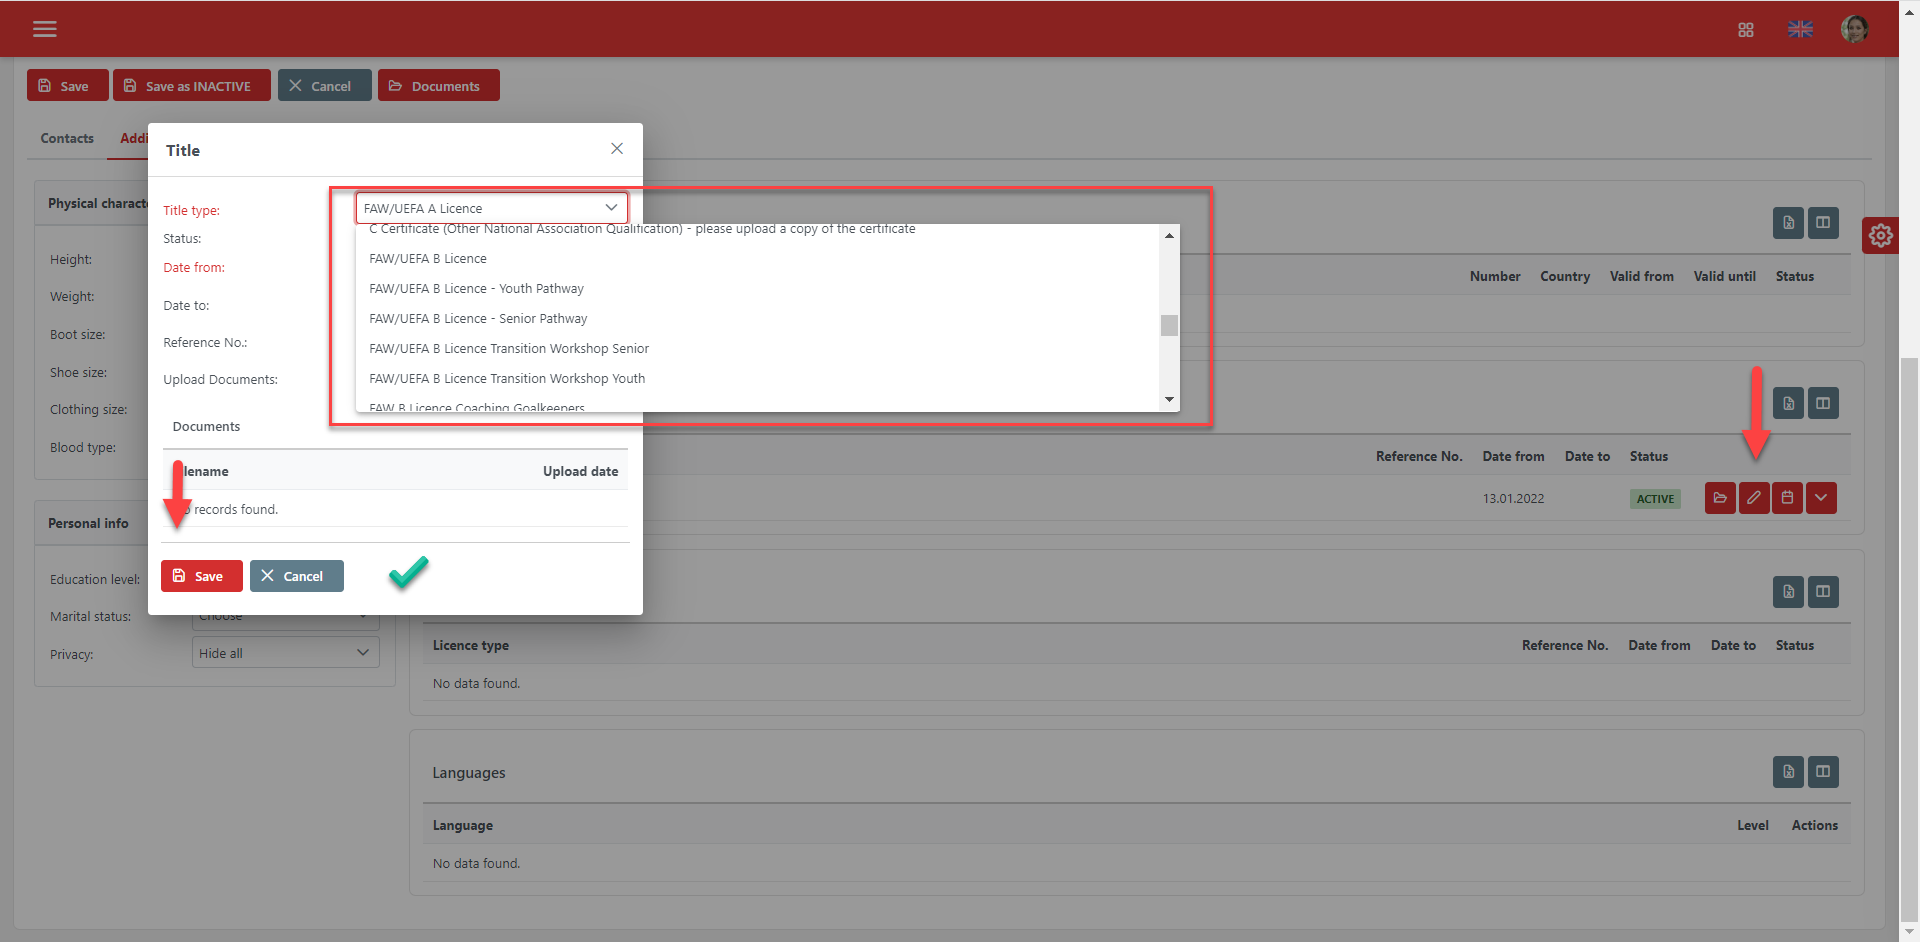Open the folder icon in the ACTIVE row
Screen dimensions: 1920x942
[x=1720, y=498]
